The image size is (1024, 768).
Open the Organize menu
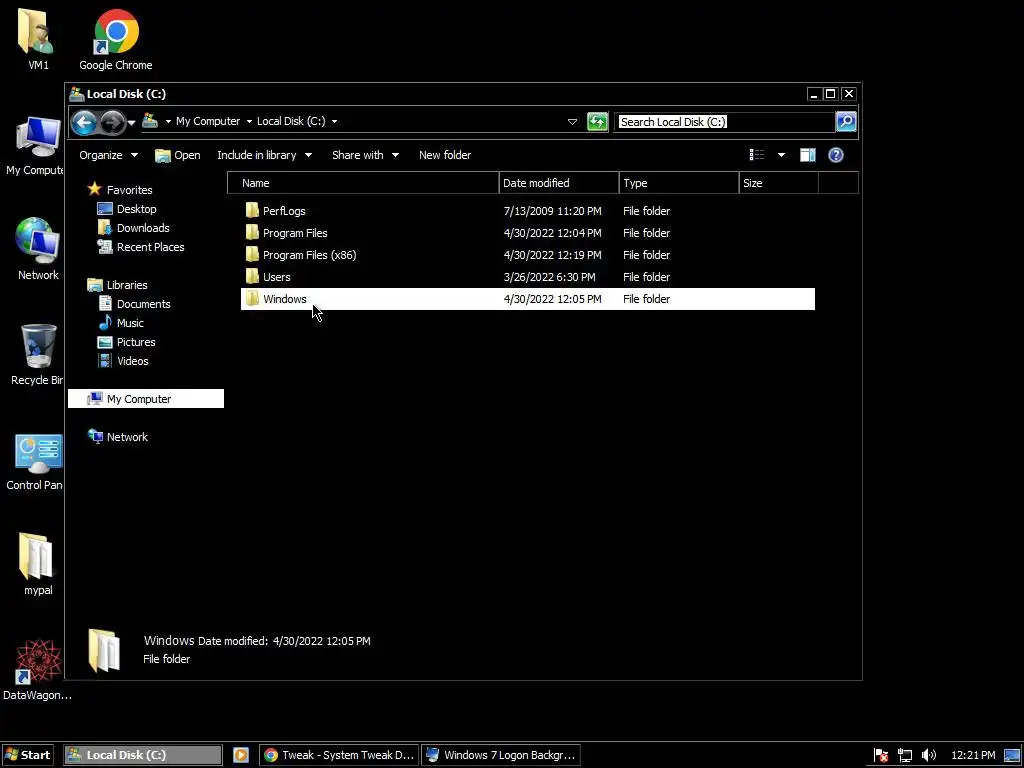pyautogui.click(x=108, y=155)
